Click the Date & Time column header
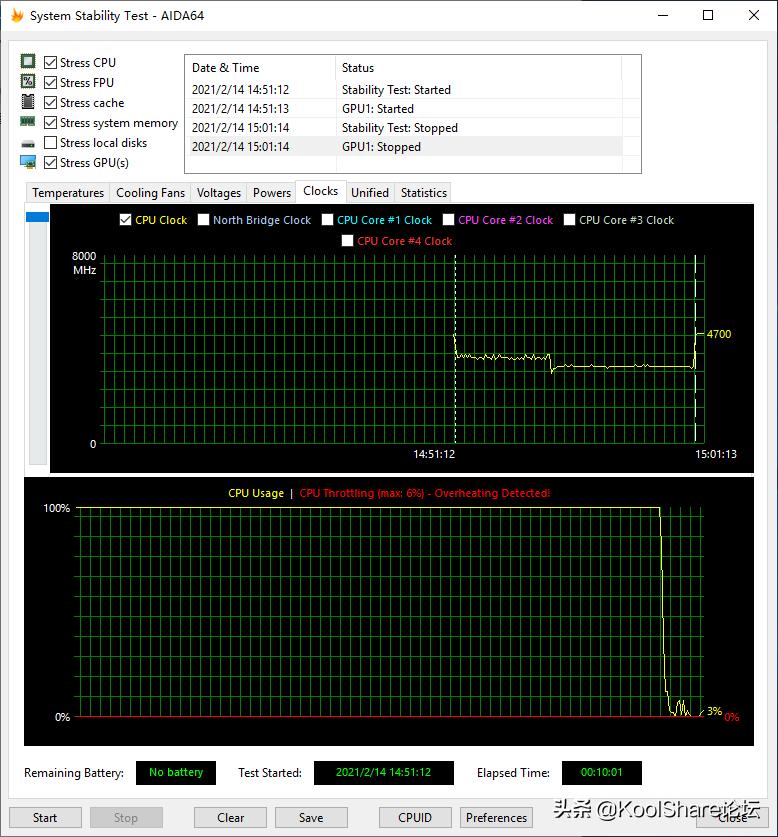The height and width of the screenshot is (837, 778). coord(261,68)
